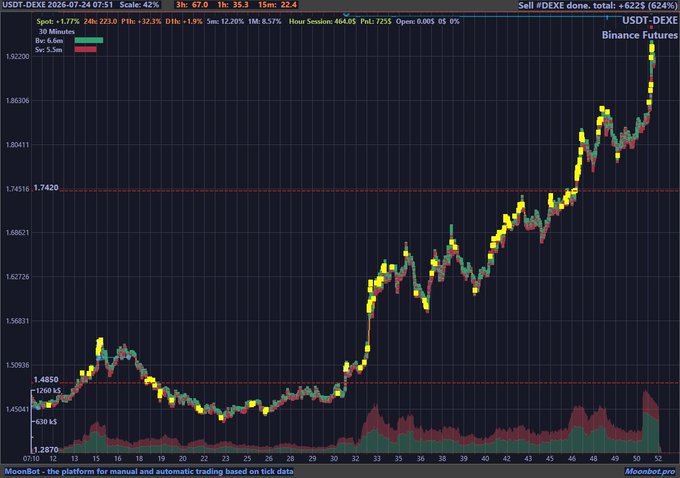Screen dimensions: 680x478
Task: Click the '15' time axis label
Action: (x=96, y=458)
